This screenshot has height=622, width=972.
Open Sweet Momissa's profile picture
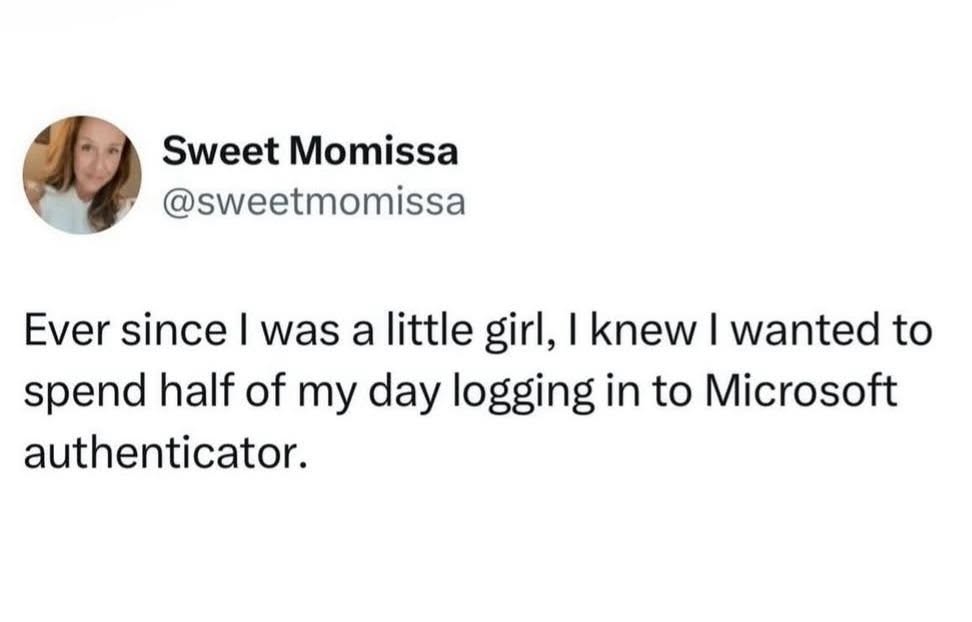pos(82,175)
